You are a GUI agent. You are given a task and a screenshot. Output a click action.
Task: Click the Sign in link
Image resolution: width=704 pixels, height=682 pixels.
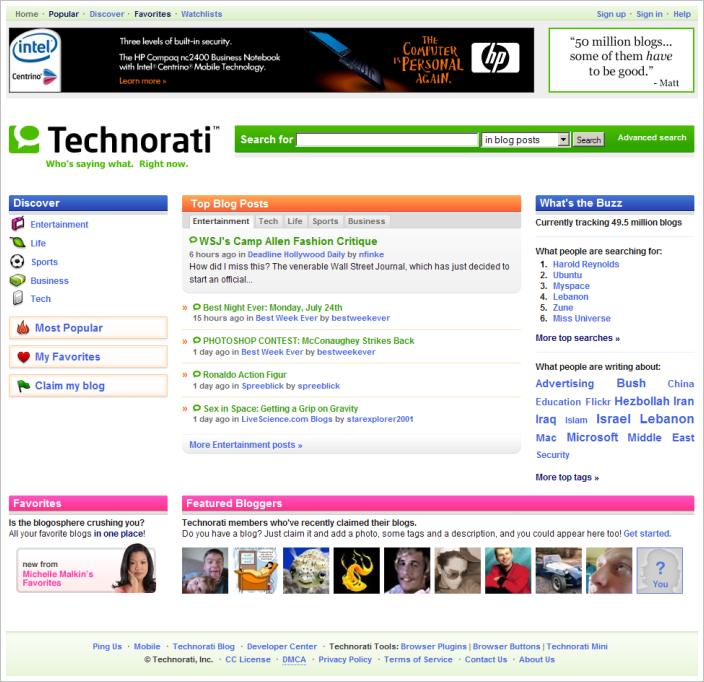pos(649,14)
